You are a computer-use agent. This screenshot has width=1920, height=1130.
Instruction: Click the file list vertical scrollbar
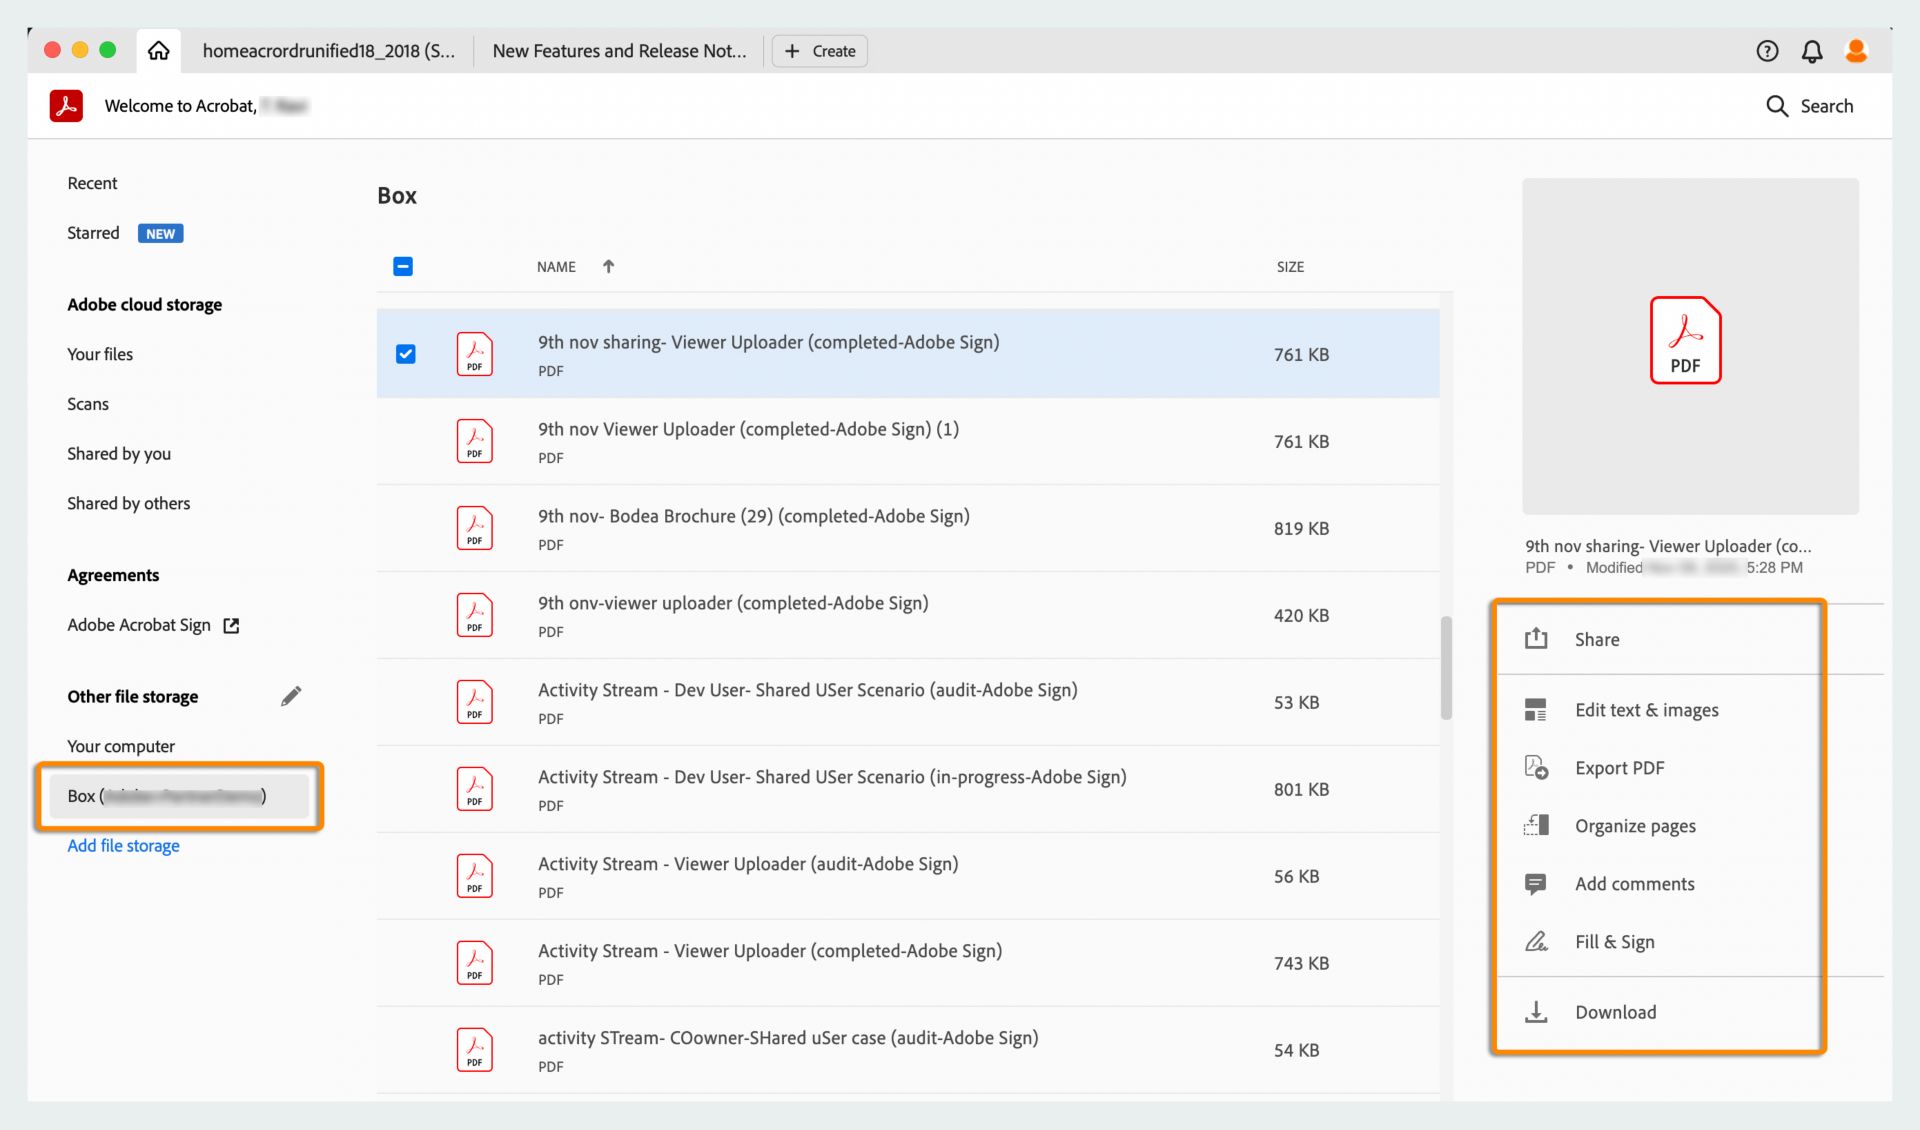pyautogui.click(x=1446, y=668)
